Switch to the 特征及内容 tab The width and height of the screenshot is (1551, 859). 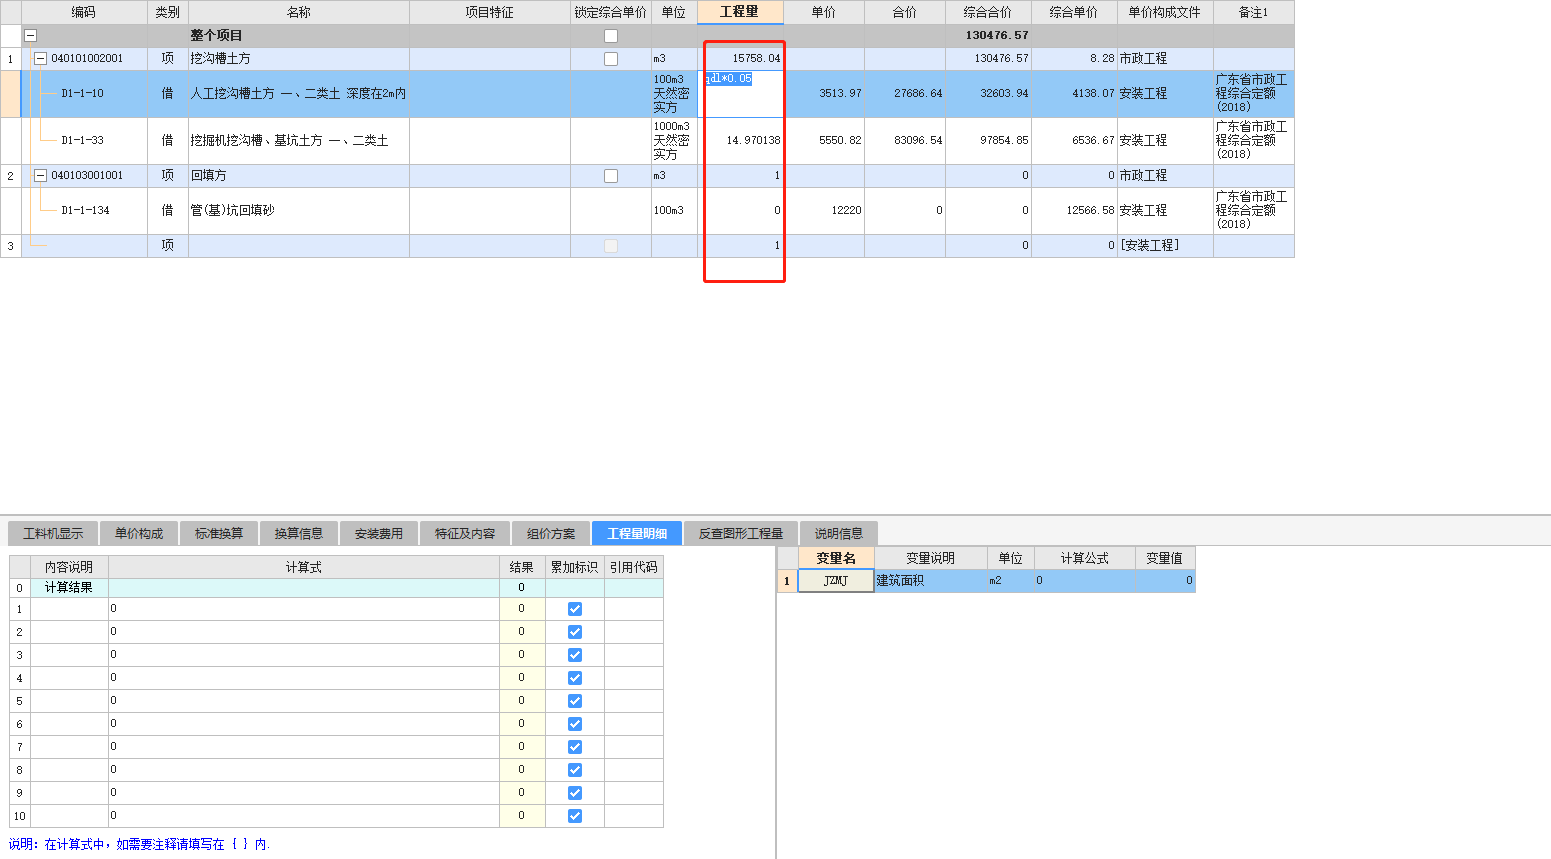point(465,533)
